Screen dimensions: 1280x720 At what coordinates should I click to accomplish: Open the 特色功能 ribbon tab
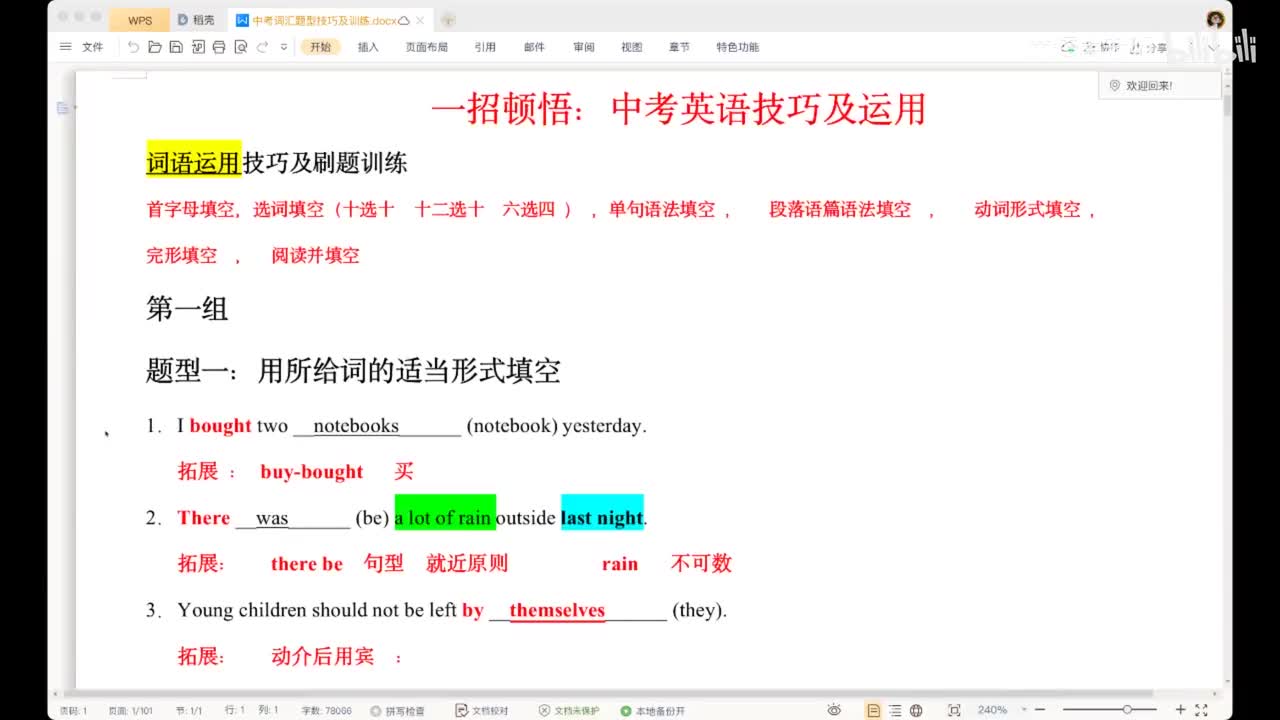pyautogui.click(x=737, y=47)
